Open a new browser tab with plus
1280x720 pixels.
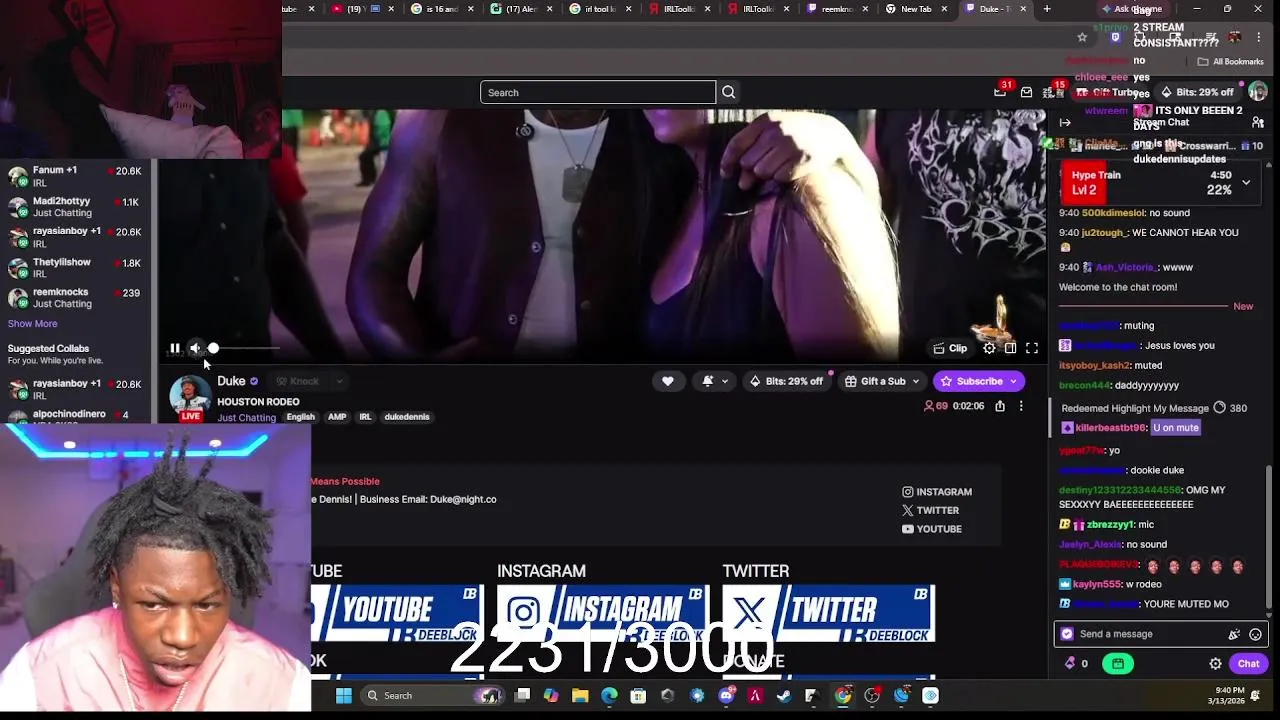[x=1047, y=9]
